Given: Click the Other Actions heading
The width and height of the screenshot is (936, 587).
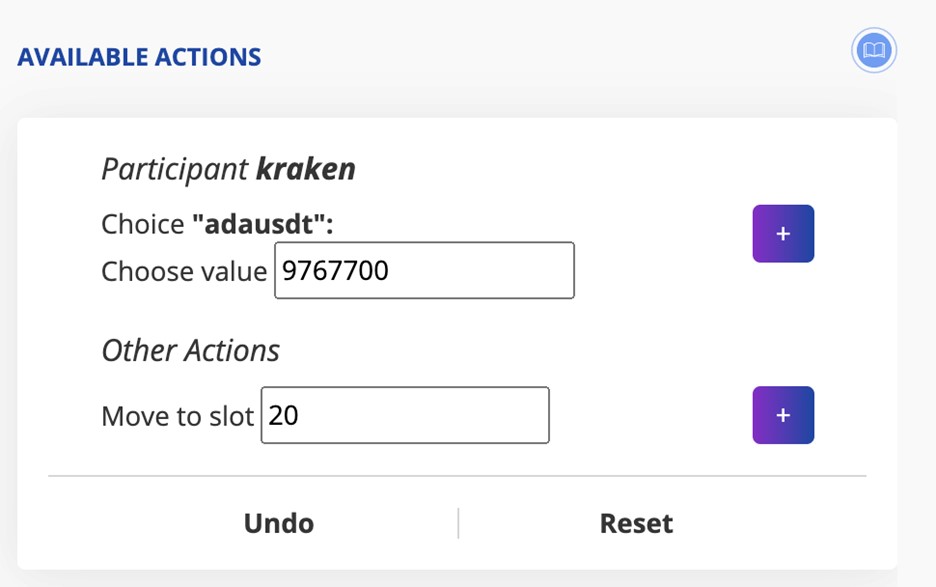Looking at the screenshot, I should [190, 350].
